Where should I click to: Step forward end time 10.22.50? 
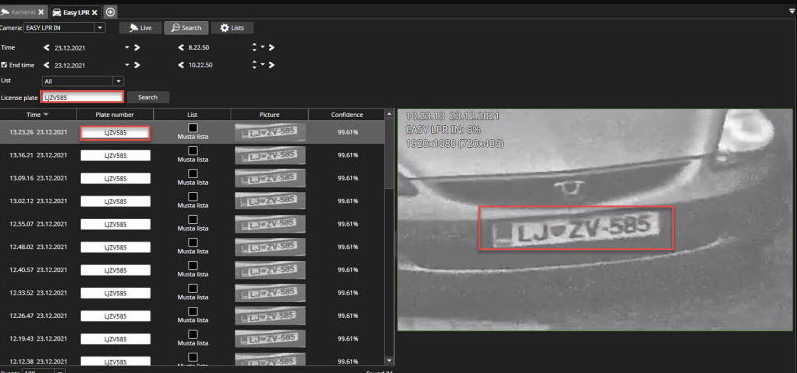(271, 65)
